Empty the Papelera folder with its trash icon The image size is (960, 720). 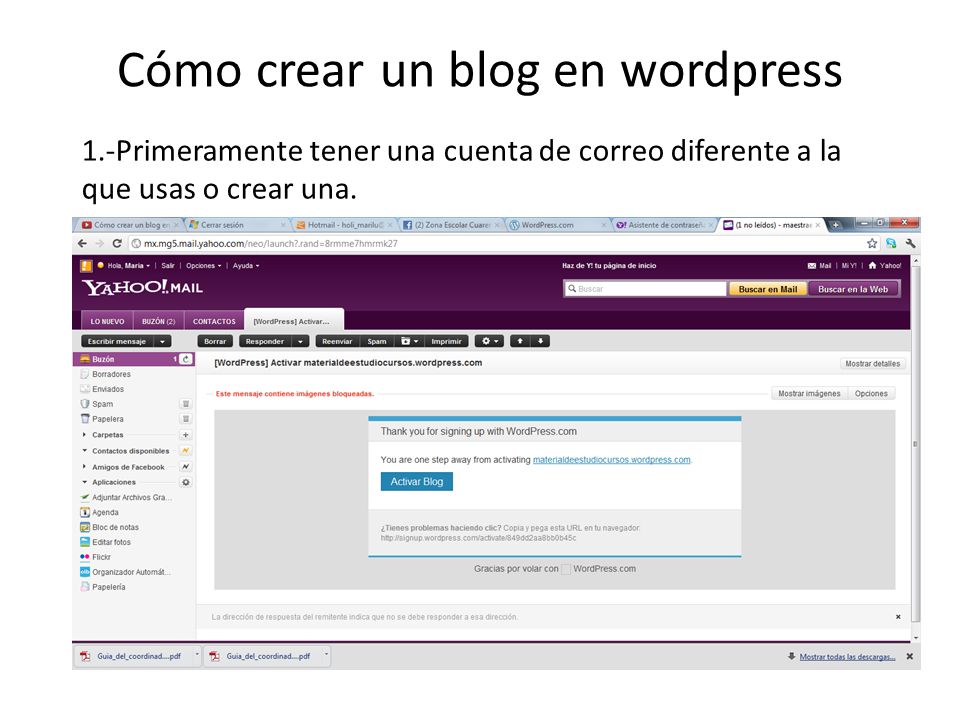coord(186,419)
